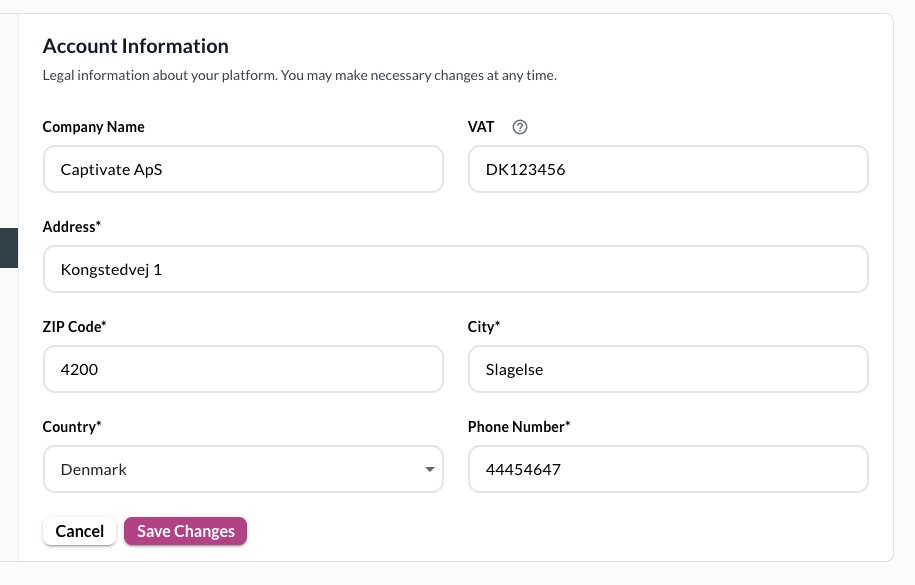Click the Address* label
Viewport: 915px width, 585px height.
pyautogui.click(x=72, y=227)
